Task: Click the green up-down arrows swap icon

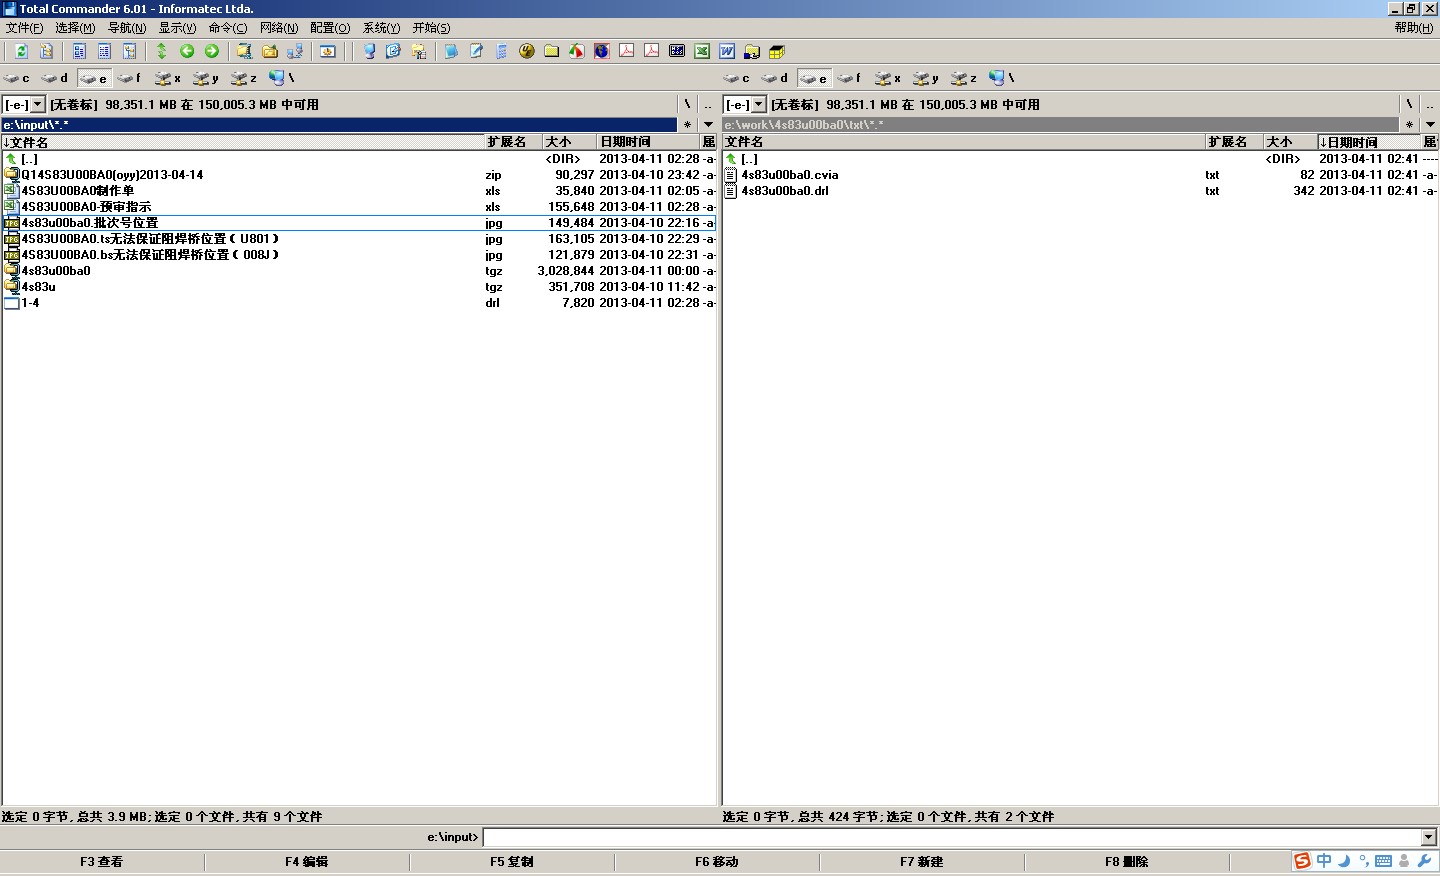Action: coord(162,51)
